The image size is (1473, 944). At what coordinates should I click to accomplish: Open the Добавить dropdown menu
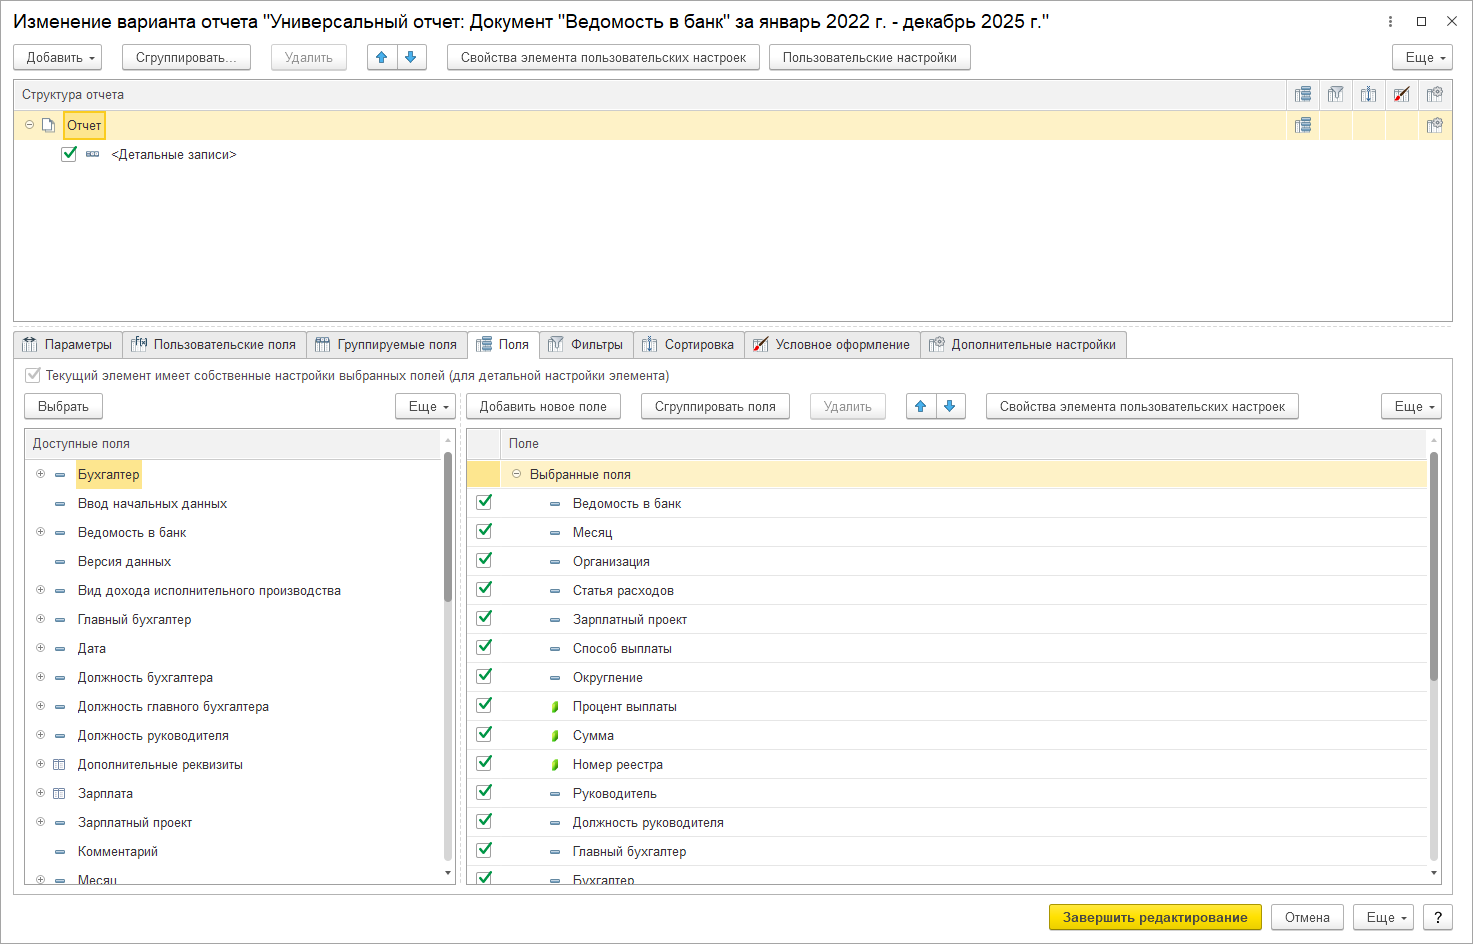pos(61,58)
